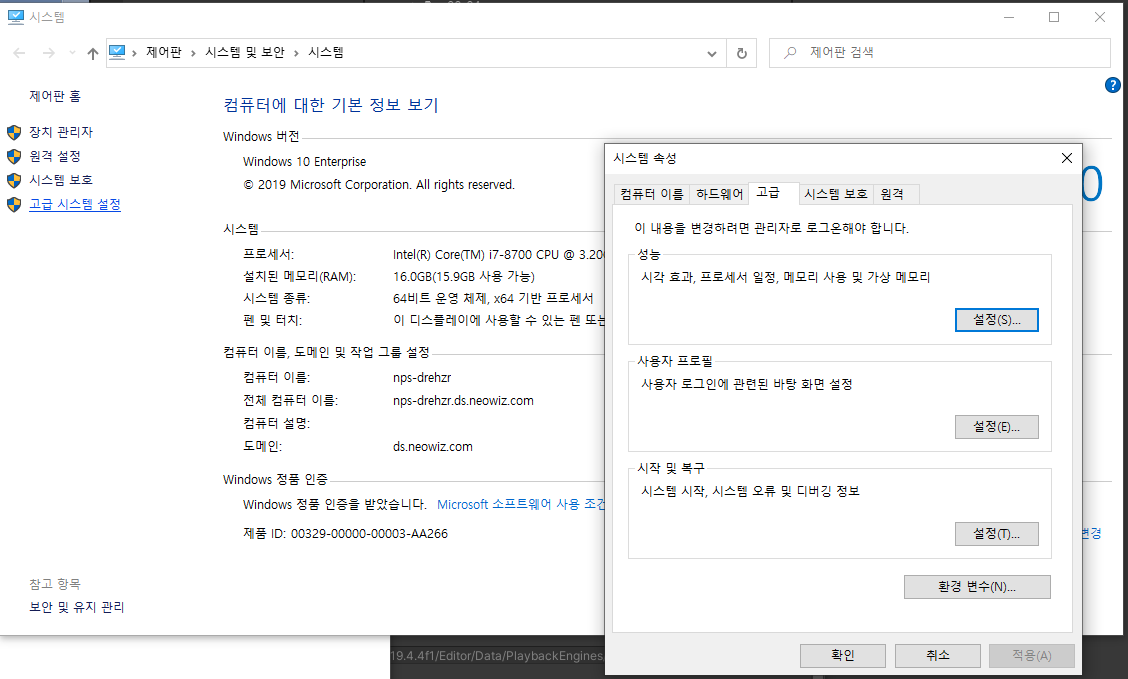Expand the chevron after 제어판 breadcrumb

195,52
